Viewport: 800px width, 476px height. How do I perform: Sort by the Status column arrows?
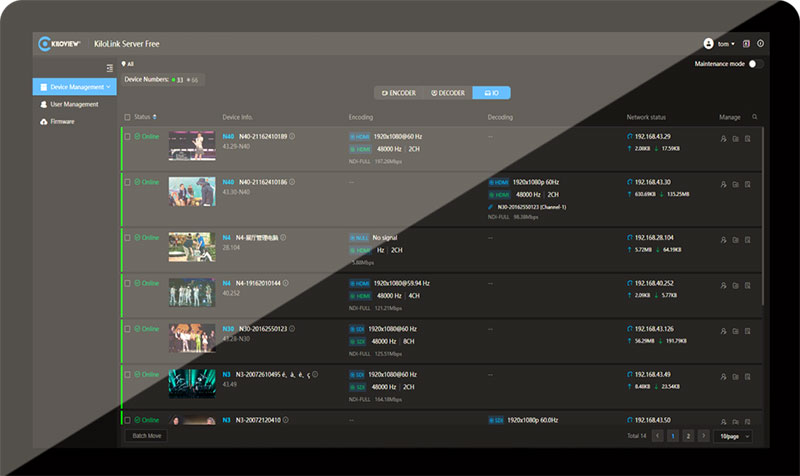[155, 117]
